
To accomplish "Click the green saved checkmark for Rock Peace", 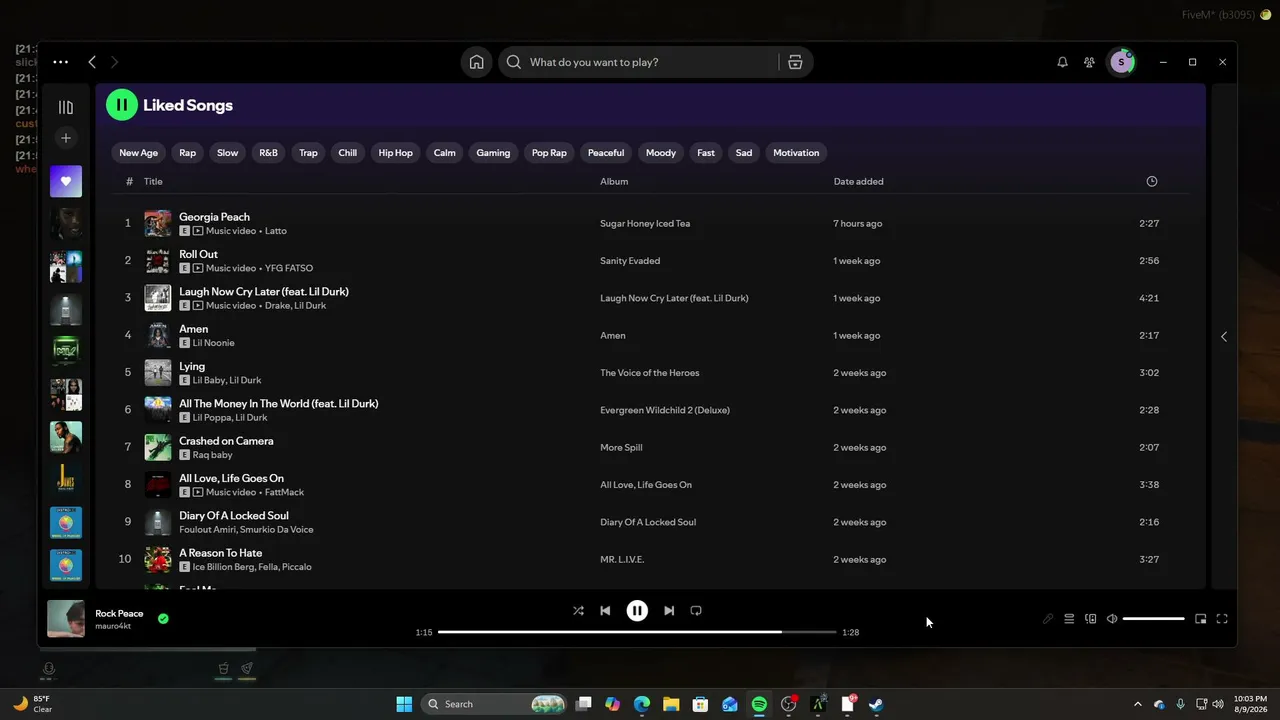I will point(163,619).
